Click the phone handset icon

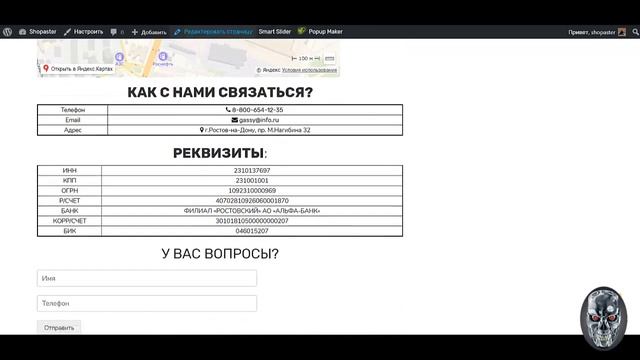228,110
